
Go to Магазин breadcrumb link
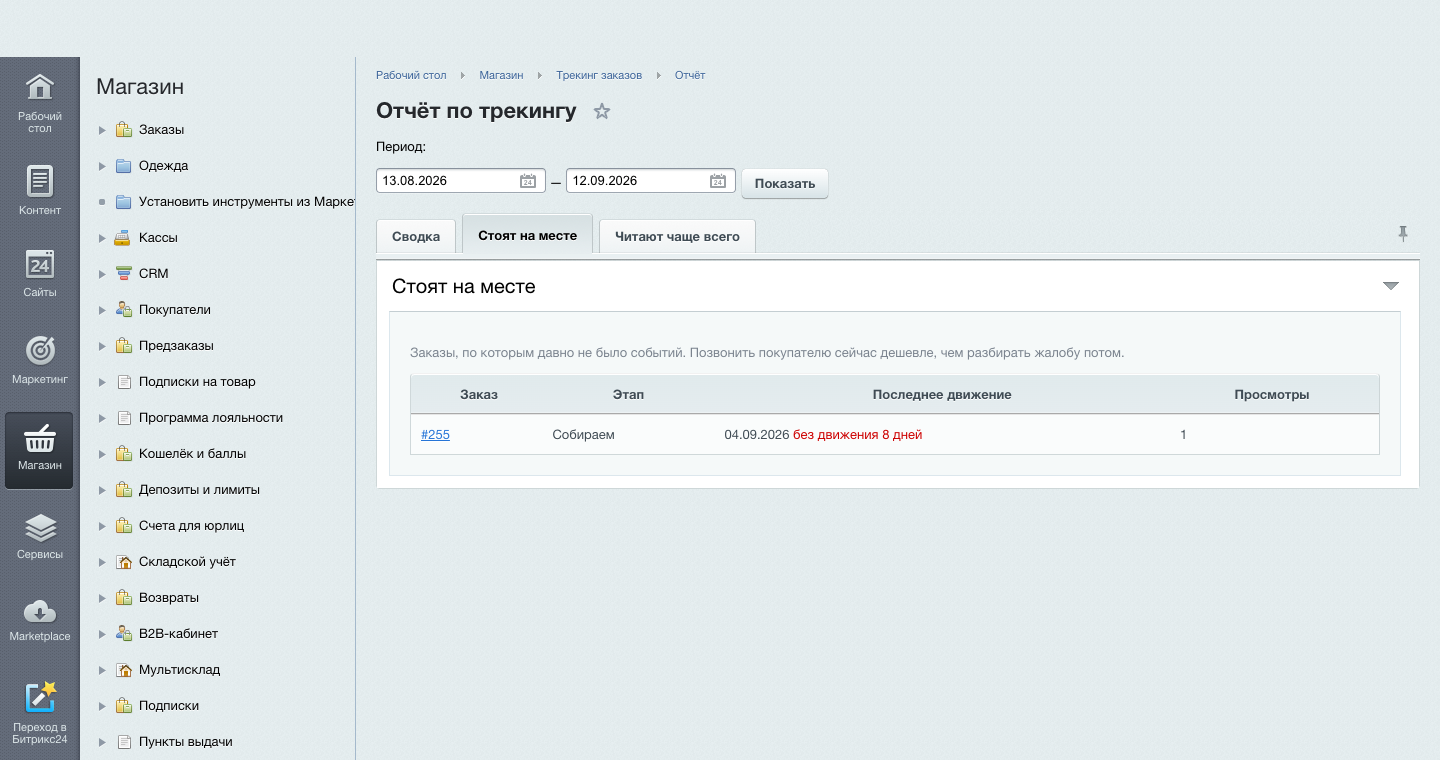[x=501, y=75]
